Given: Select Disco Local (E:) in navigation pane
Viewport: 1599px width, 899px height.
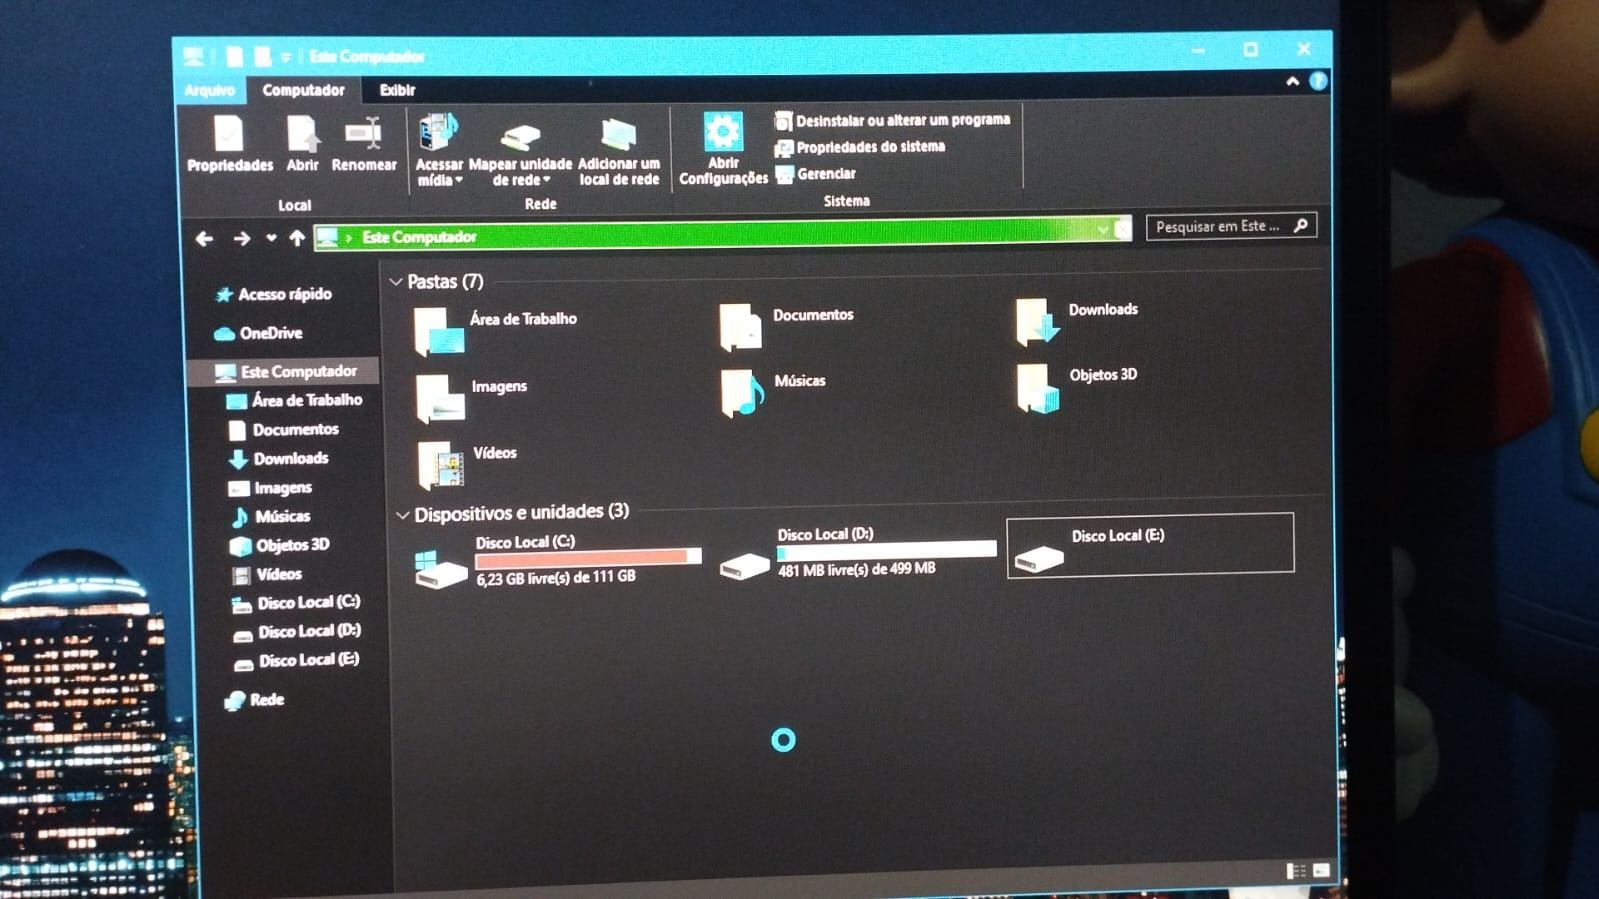Looking at the screenshot, I should point(297,661).
